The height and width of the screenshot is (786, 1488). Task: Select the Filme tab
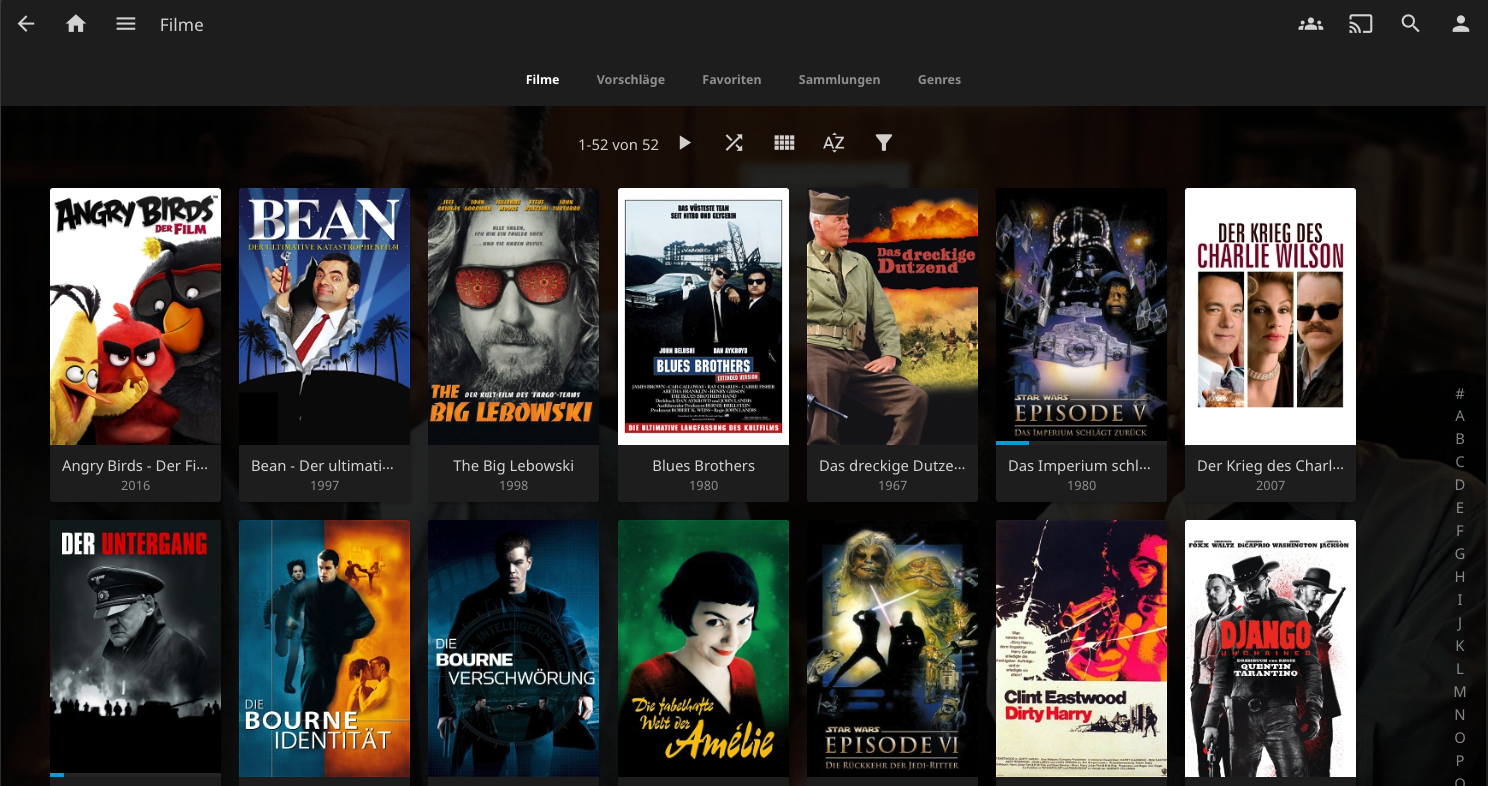542,80
